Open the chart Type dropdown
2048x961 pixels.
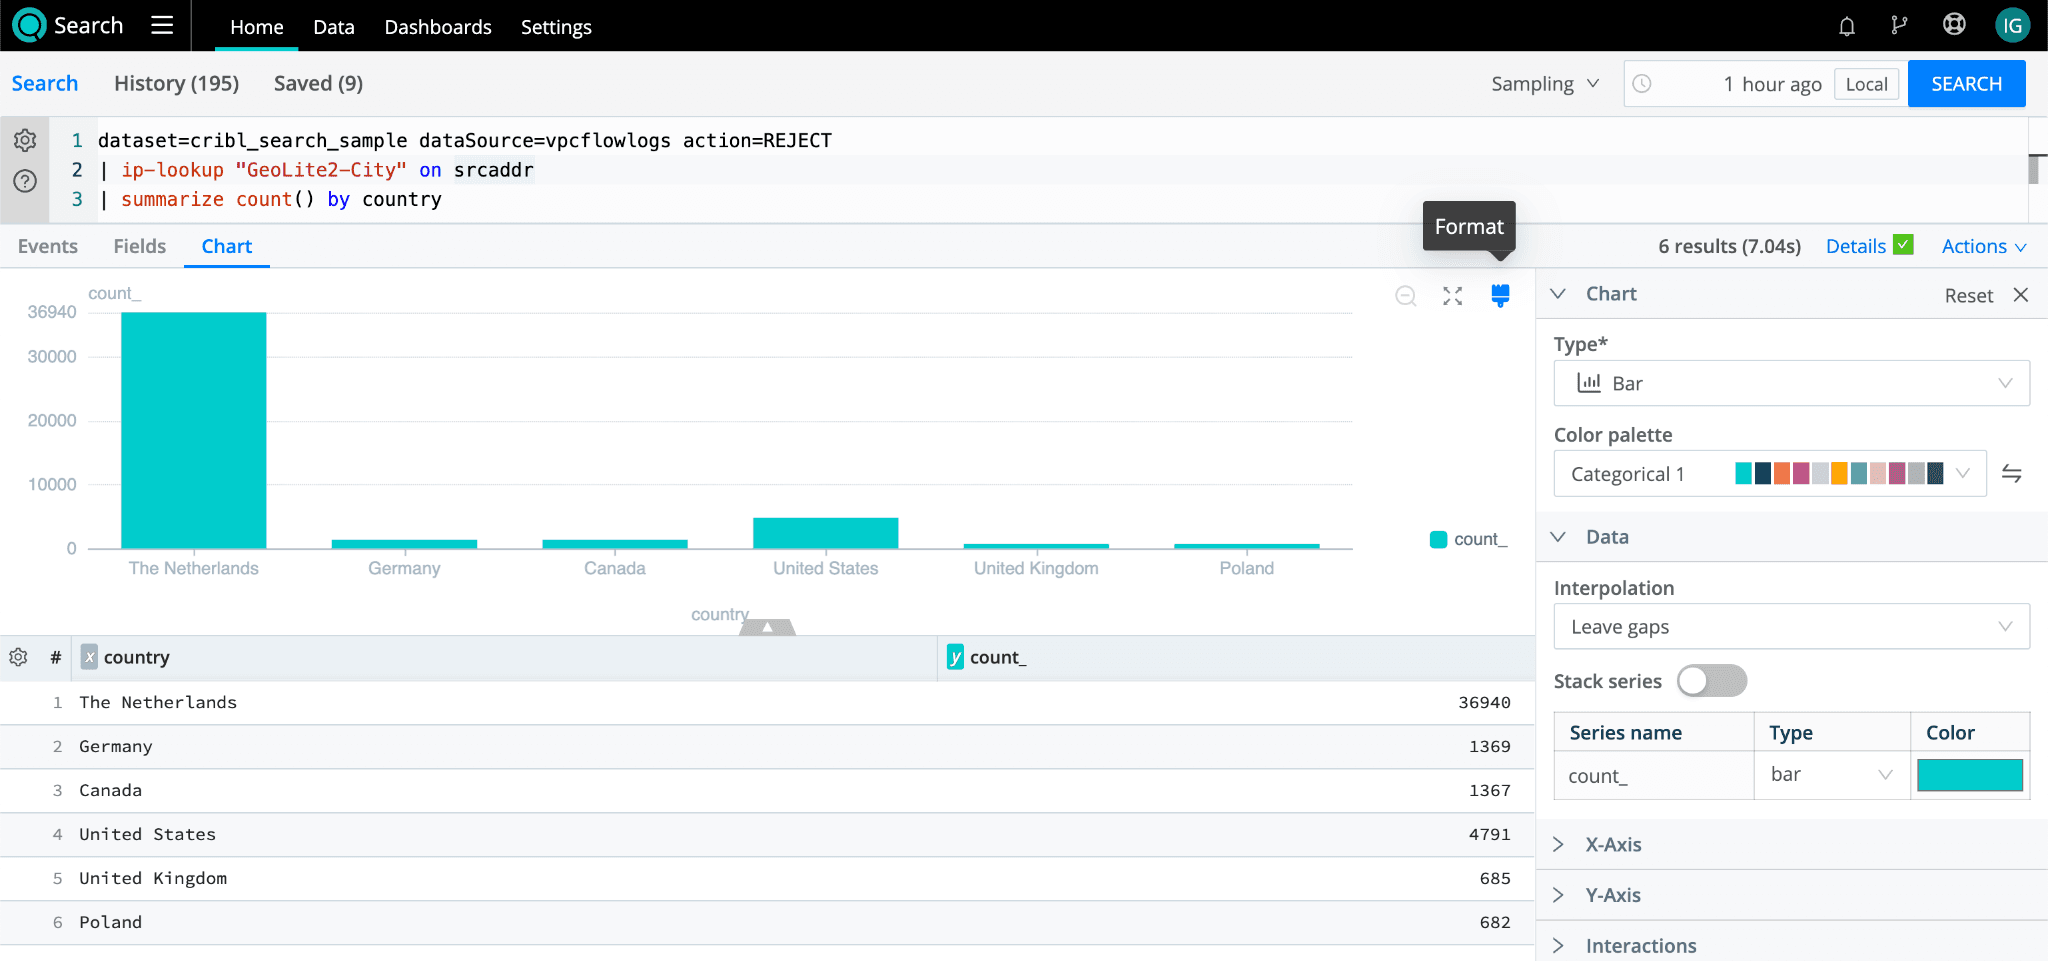pyautogui.click(x=1790, y=383)
